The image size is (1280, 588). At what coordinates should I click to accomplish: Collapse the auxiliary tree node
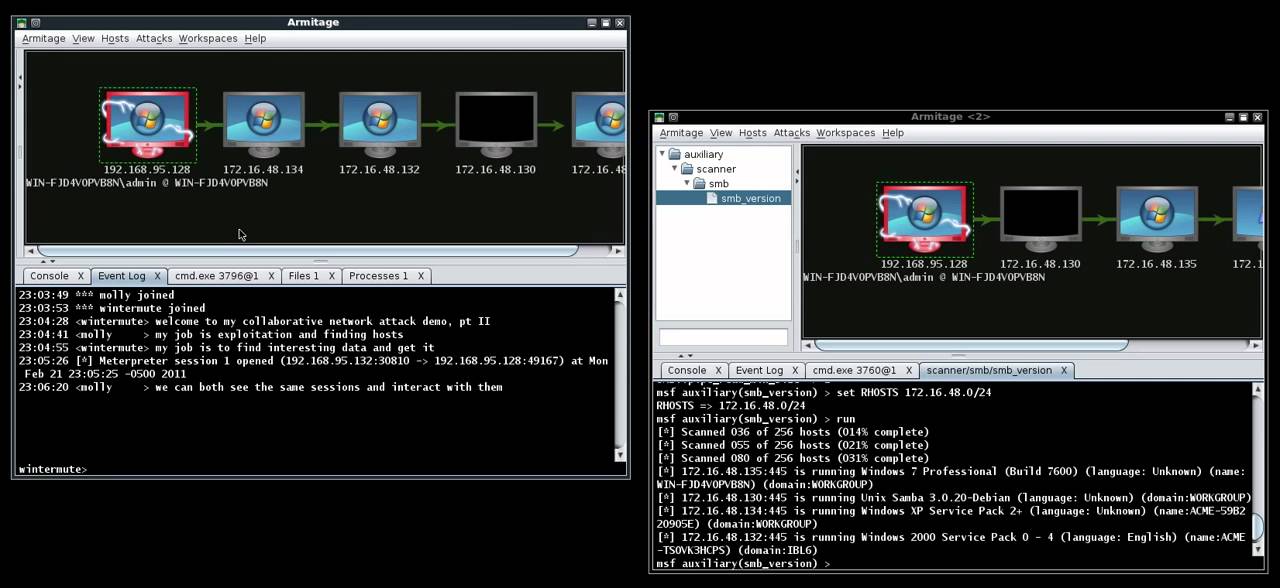[662, 154]
